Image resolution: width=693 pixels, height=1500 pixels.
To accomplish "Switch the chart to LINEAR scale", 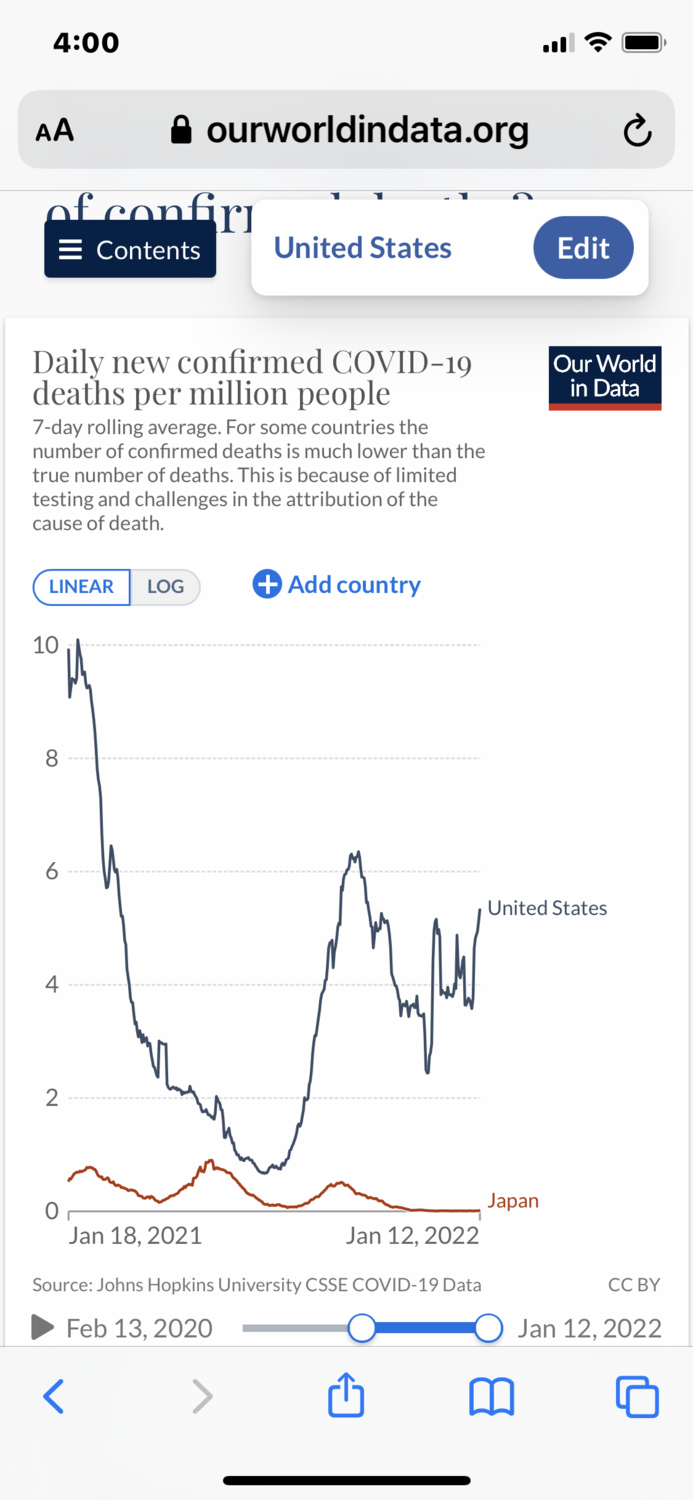I will click(81, 587).
